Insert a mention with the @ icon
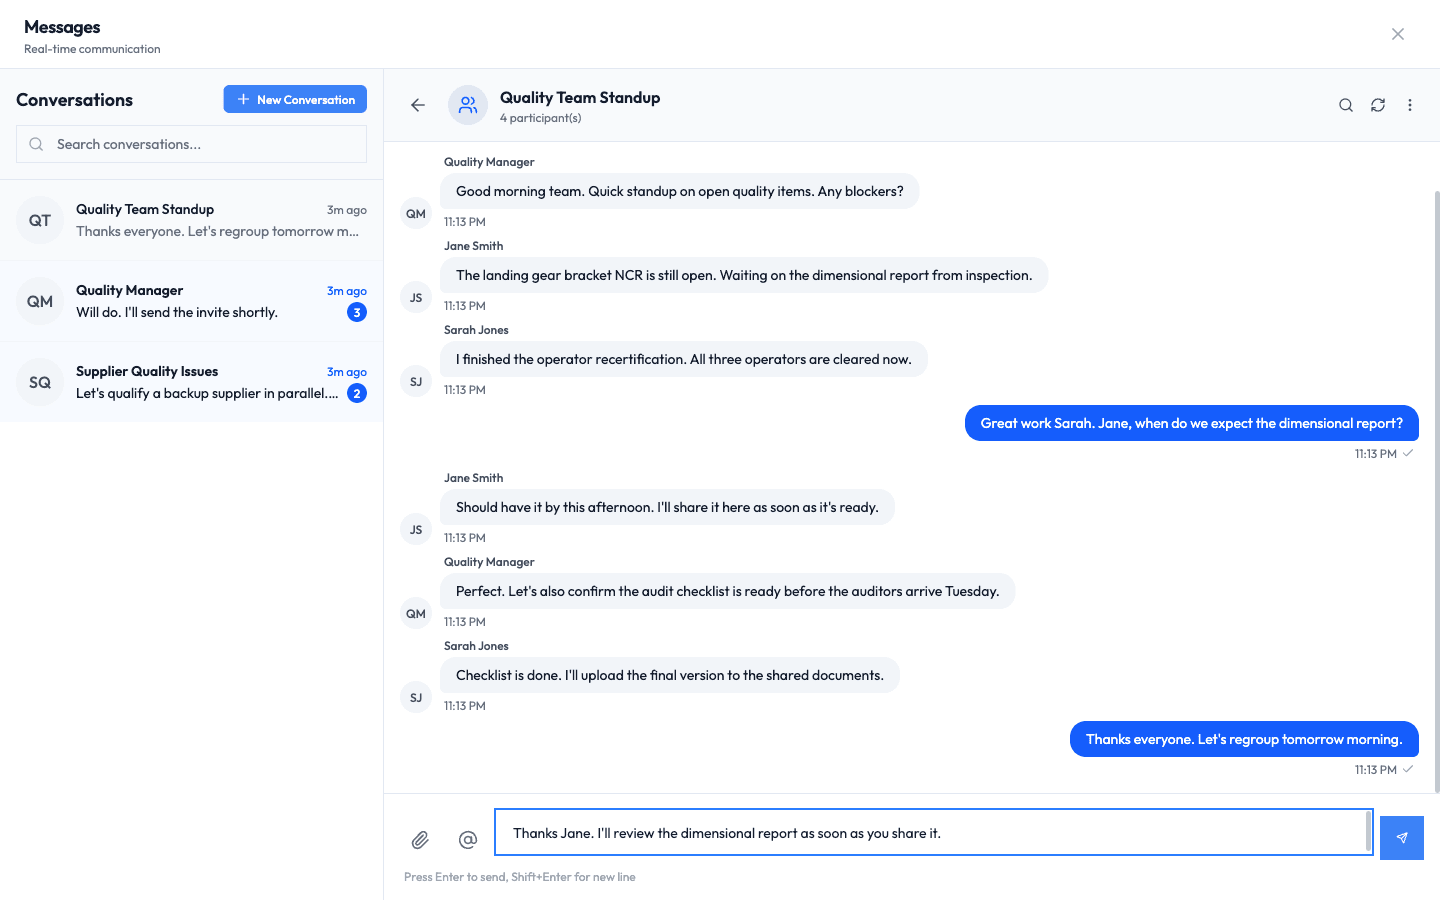The height and width of the screenshot is (900, 1440). (x=468, y=840)
